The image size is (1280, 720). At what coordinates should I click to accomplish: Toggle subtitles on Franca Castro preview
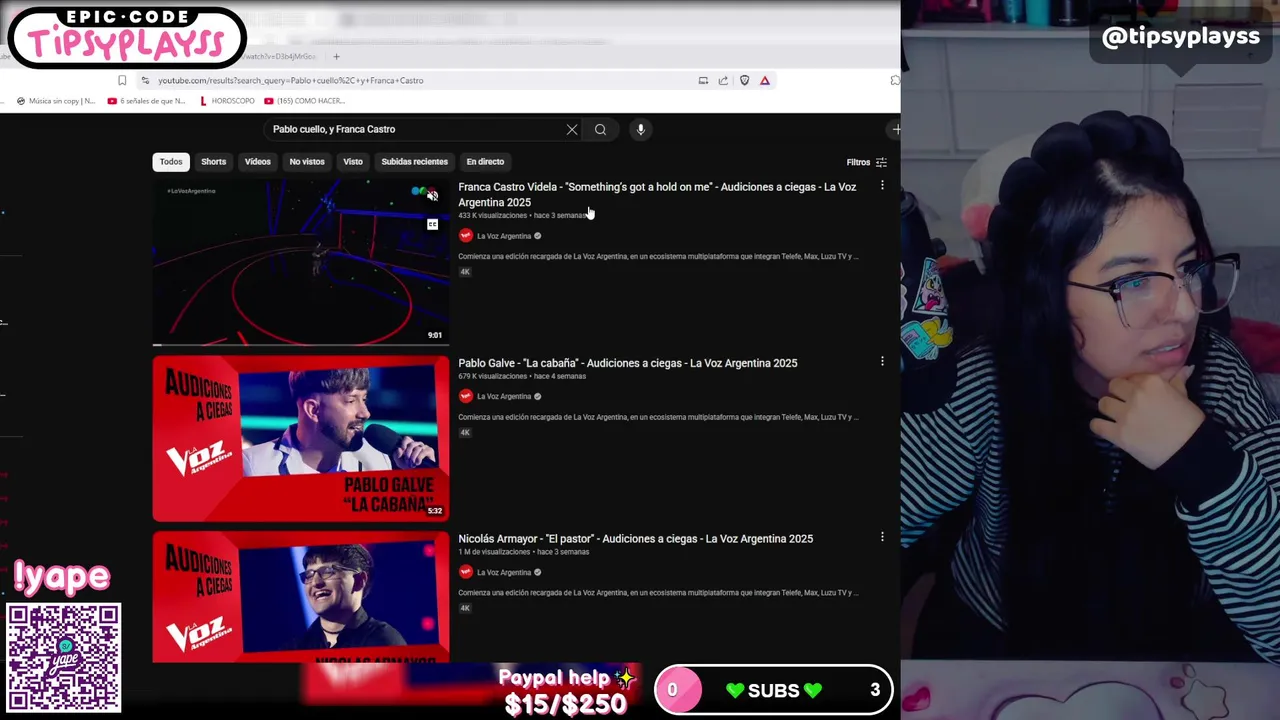432,224
